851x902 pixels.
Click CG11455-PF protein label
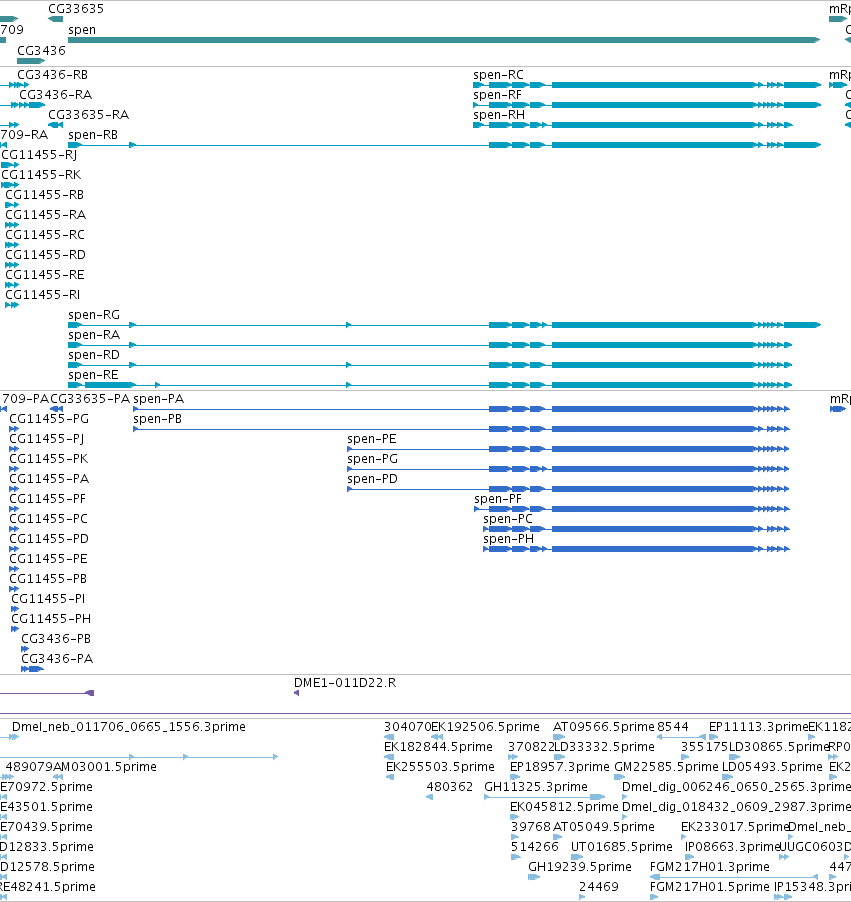(47, 499)
